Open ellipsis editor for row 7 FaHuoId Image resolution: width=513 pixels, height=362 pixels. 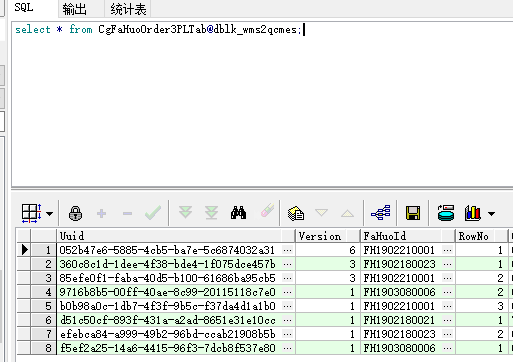coord(448,334)
